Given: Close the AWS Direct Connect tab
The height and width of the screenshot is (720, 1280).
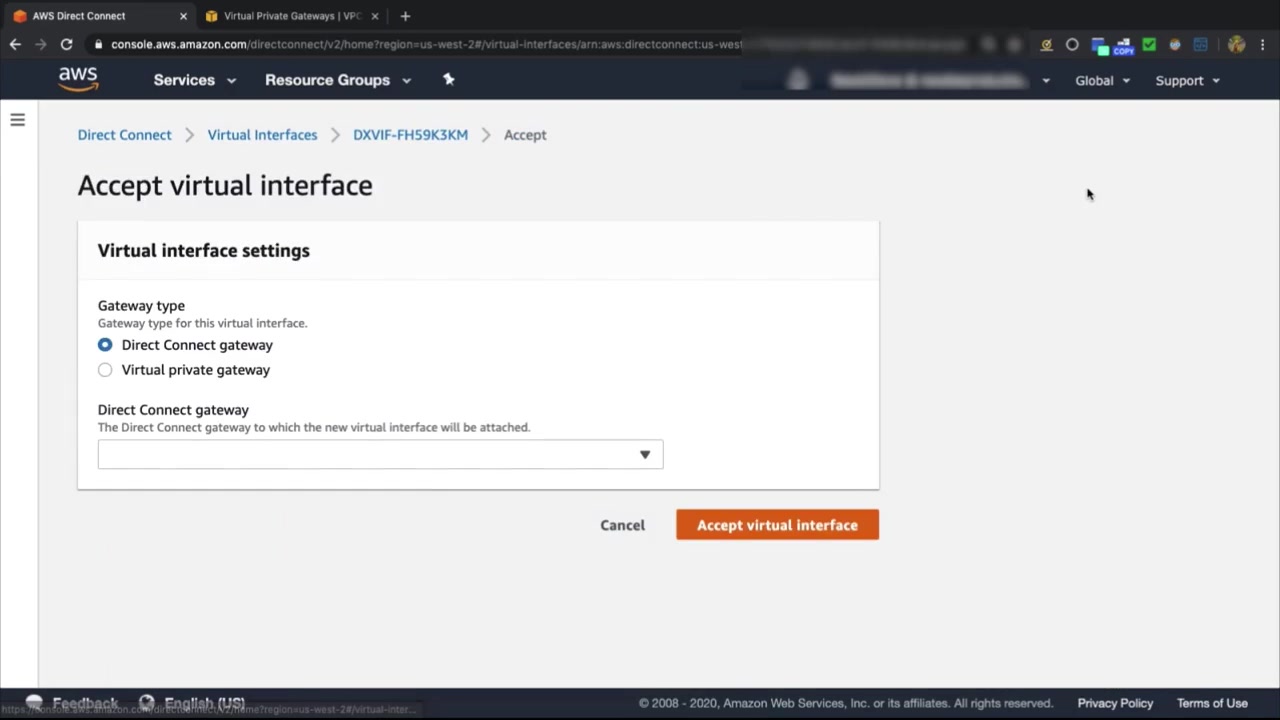Looking at the screenshot, I should (183, 16).
